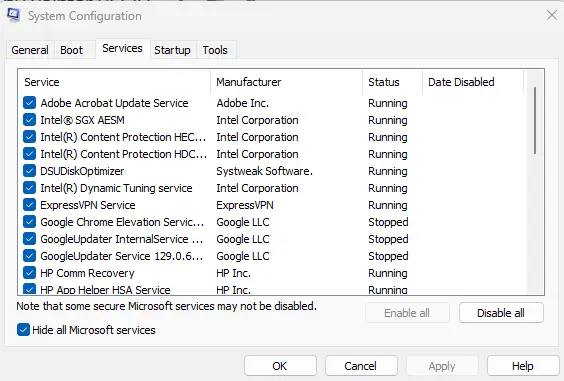Click the Disable all button
This screenshot has width=564, height=381.
pyautogui.click(x=501, y=313)
